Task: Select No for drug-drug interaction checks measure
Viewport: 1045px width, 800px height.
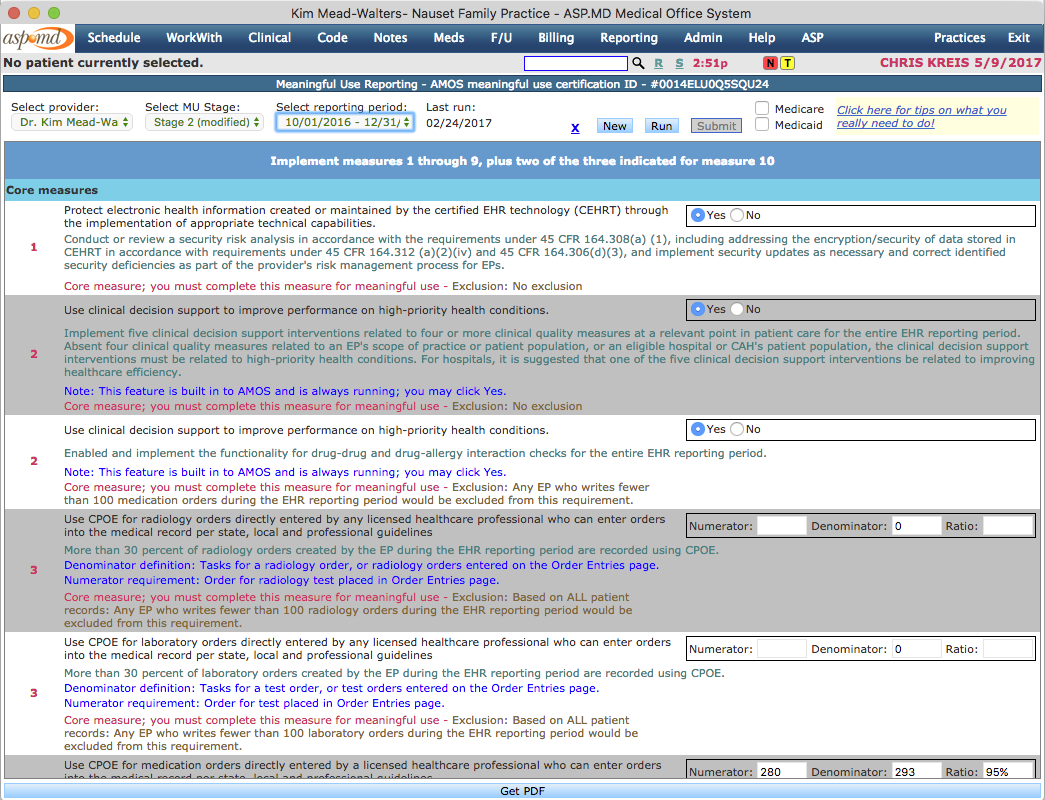Action: pyautogui.click(x=737, y=429)
